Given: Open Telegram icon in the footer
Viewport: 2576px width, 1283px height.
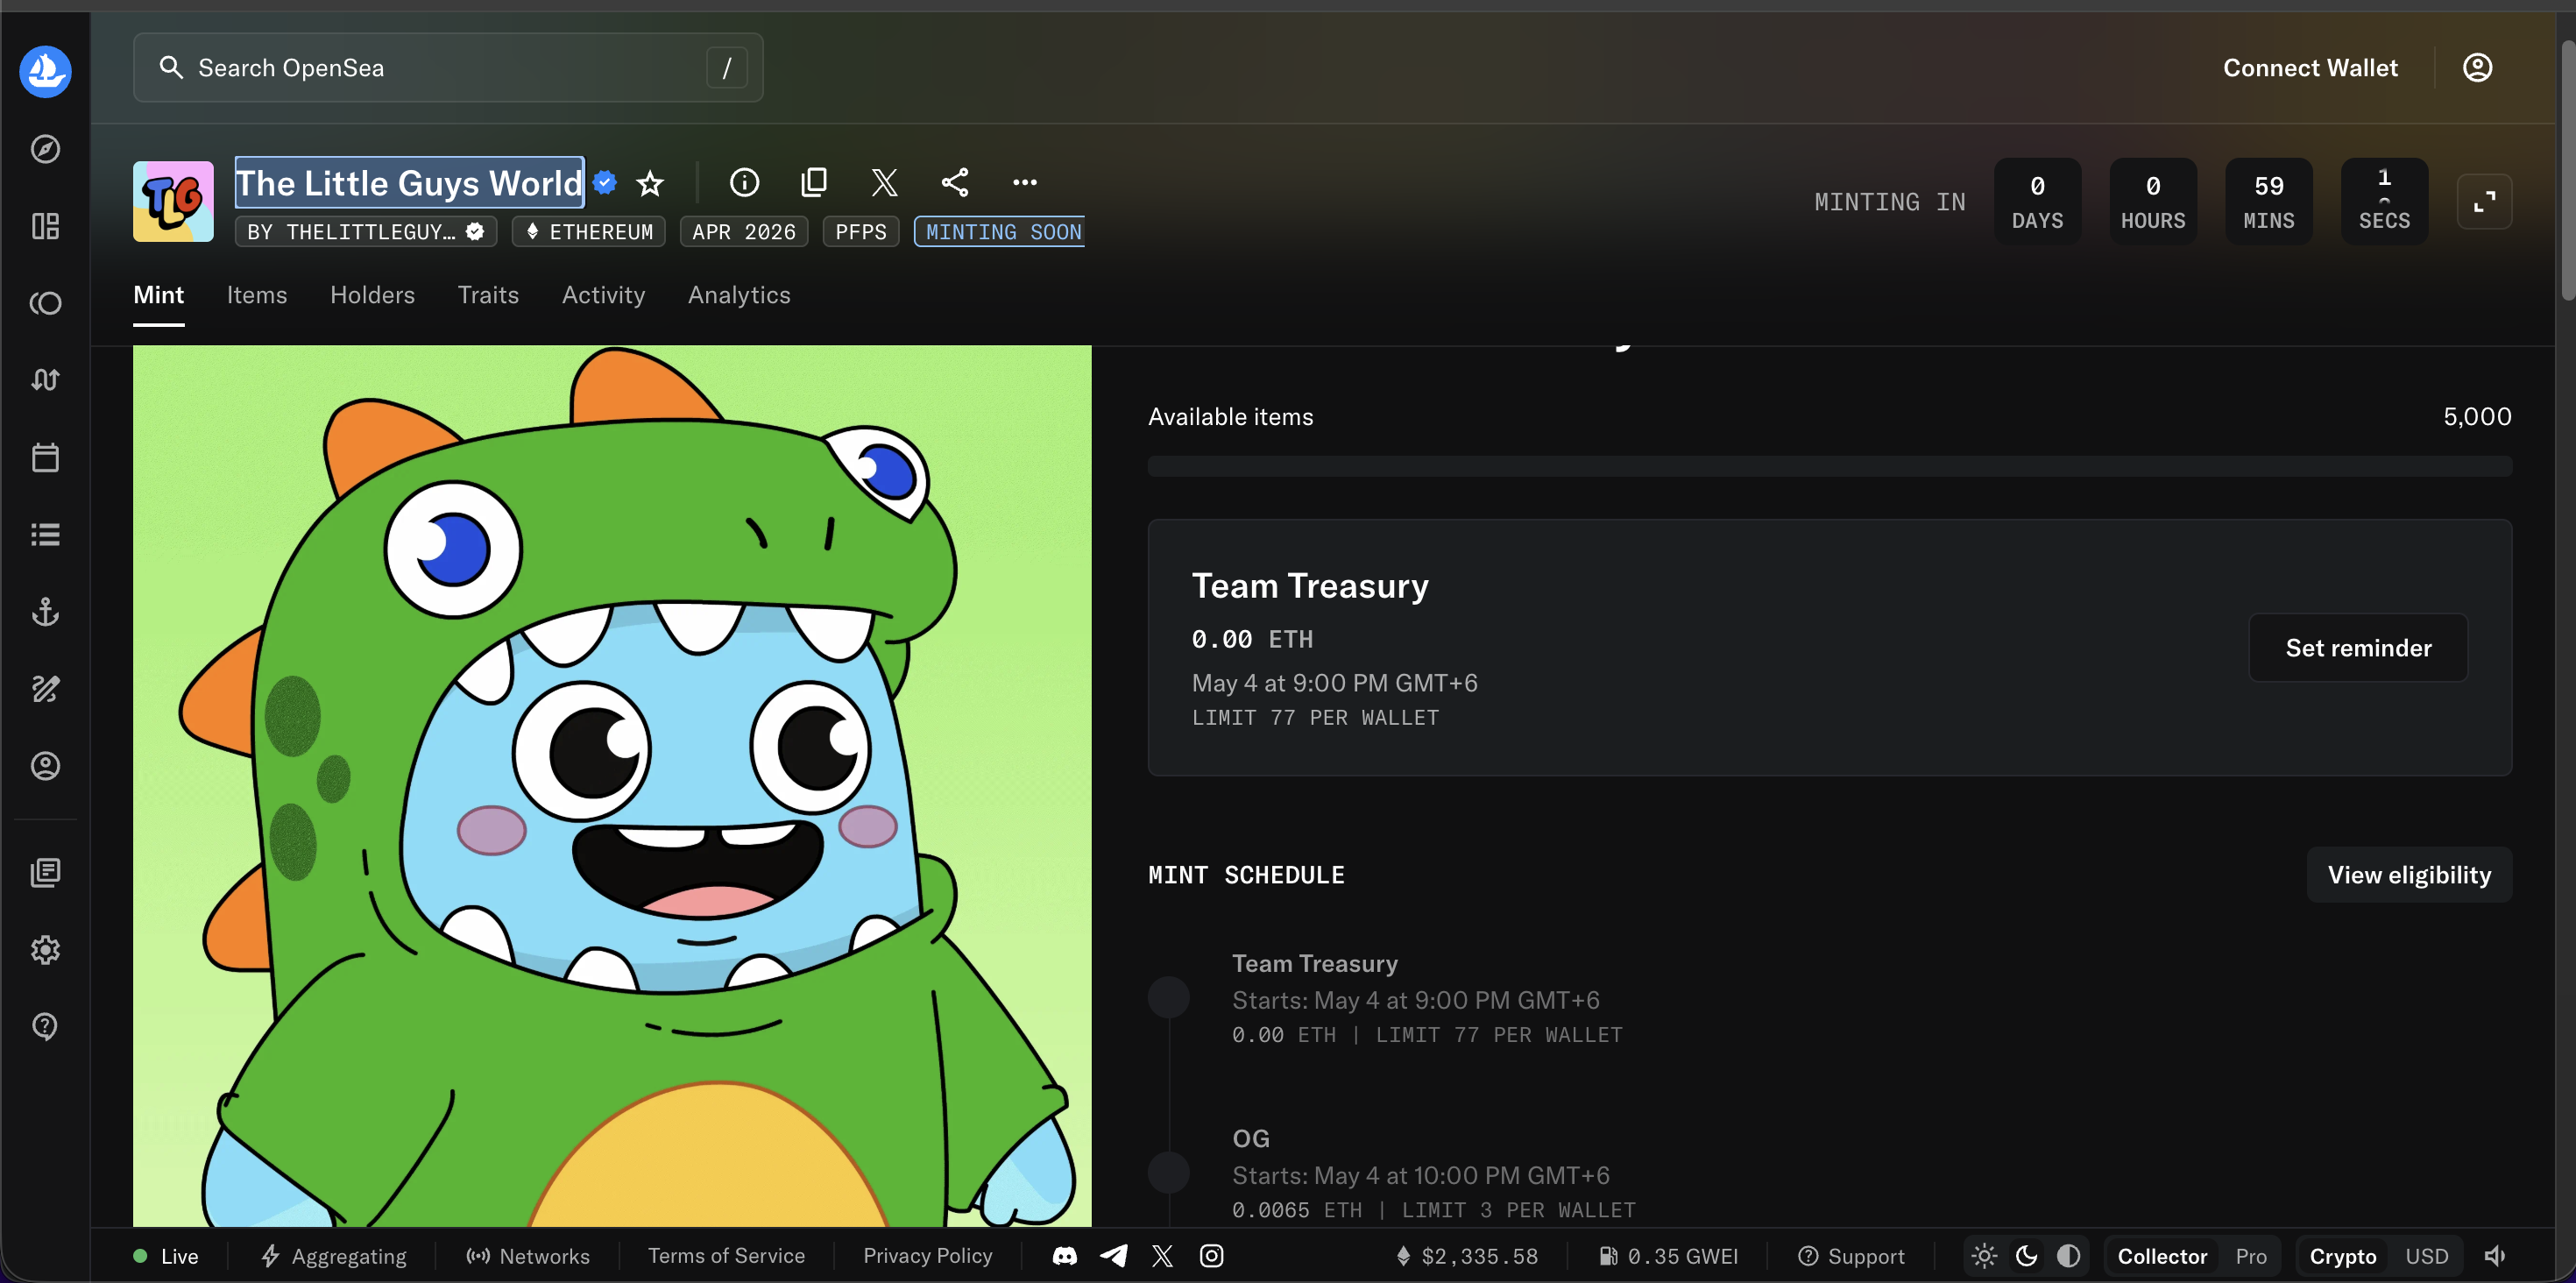Looking at the screenshot, I should pyautogui.click(x=1113, y=1256).
